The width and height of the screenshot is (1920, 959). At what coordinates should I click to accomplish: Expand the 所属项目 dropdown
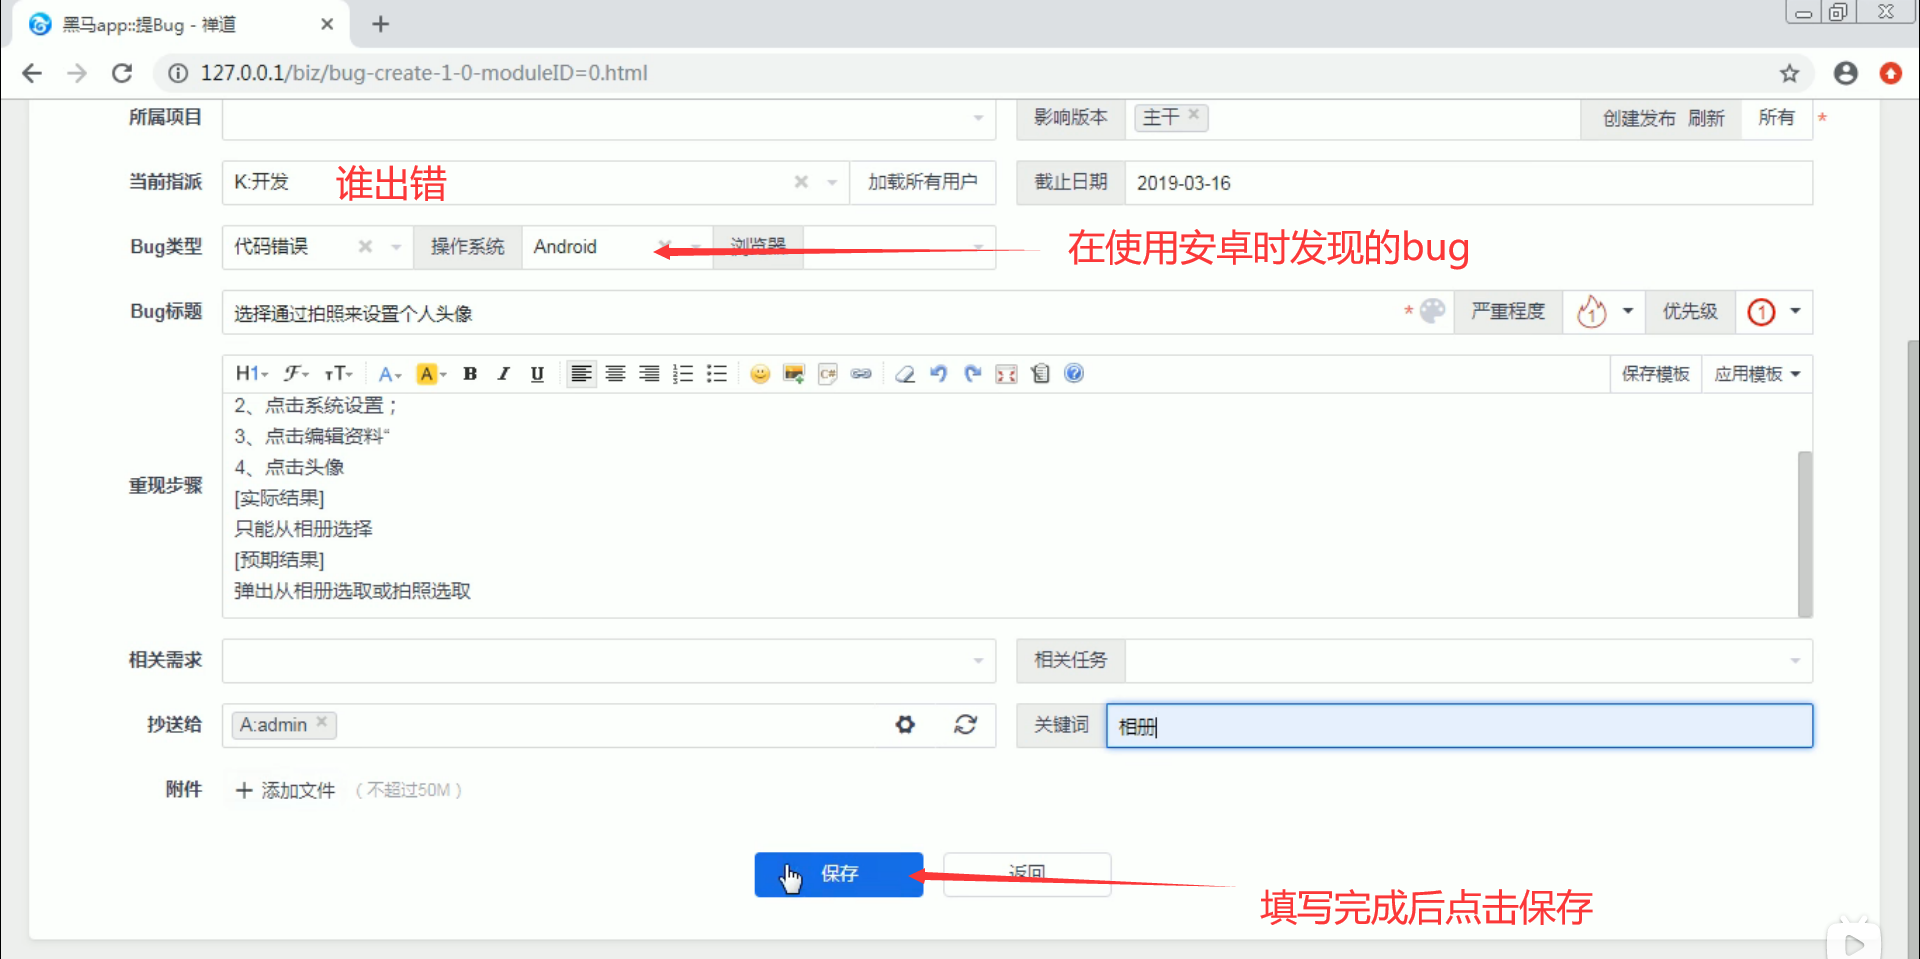click(978, 118)
